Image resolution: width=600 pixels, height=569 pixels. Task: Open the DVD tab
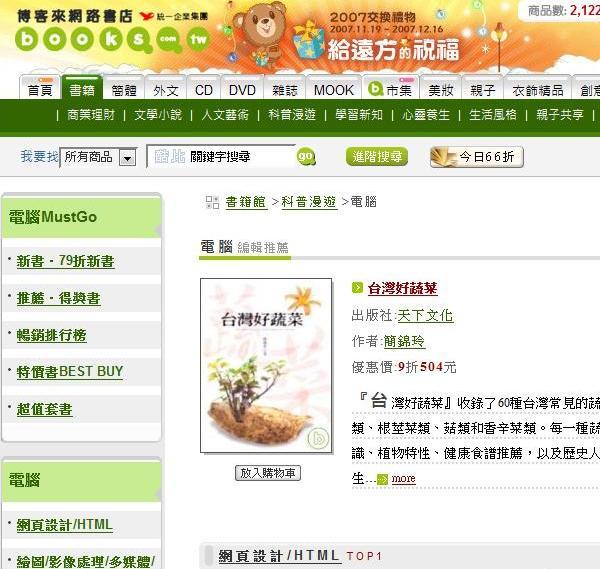click(242, 90)
